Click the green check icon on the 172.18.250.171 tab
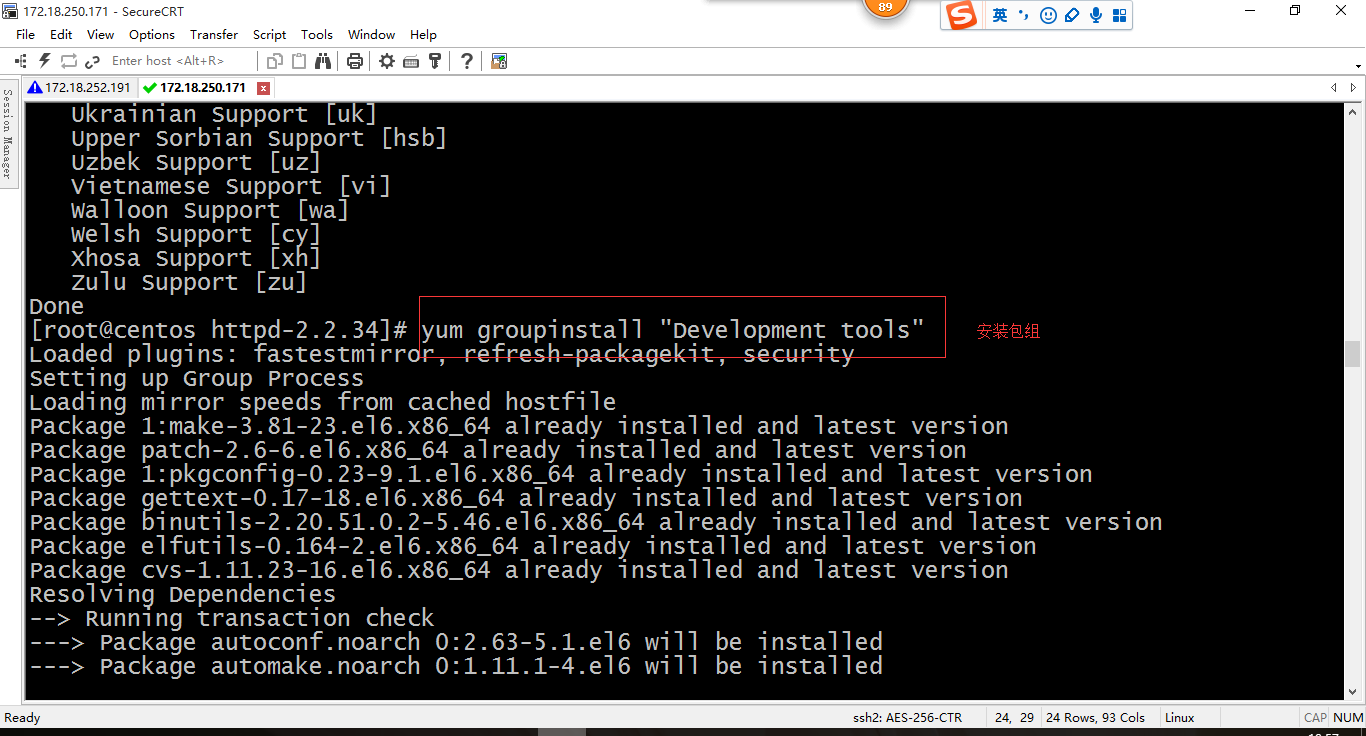This screenshot has height=736, width=1366. coord(150,87)
